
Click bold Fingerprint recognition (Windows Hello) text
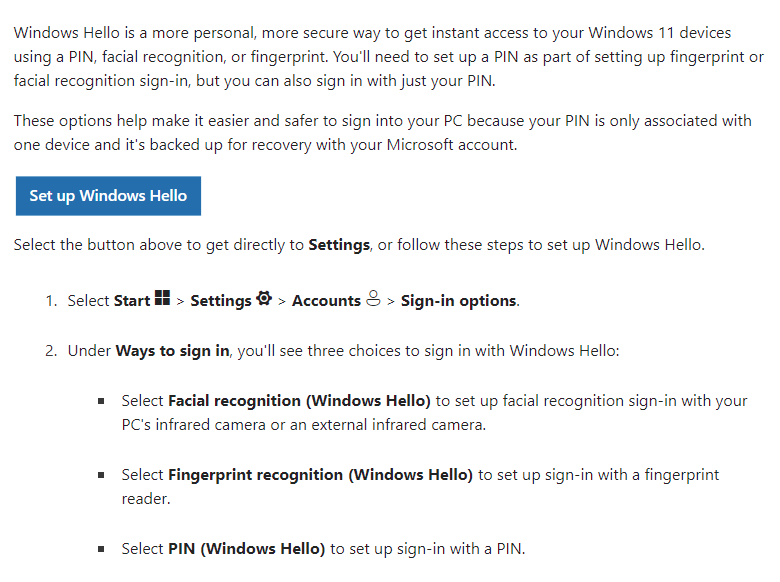320,474
